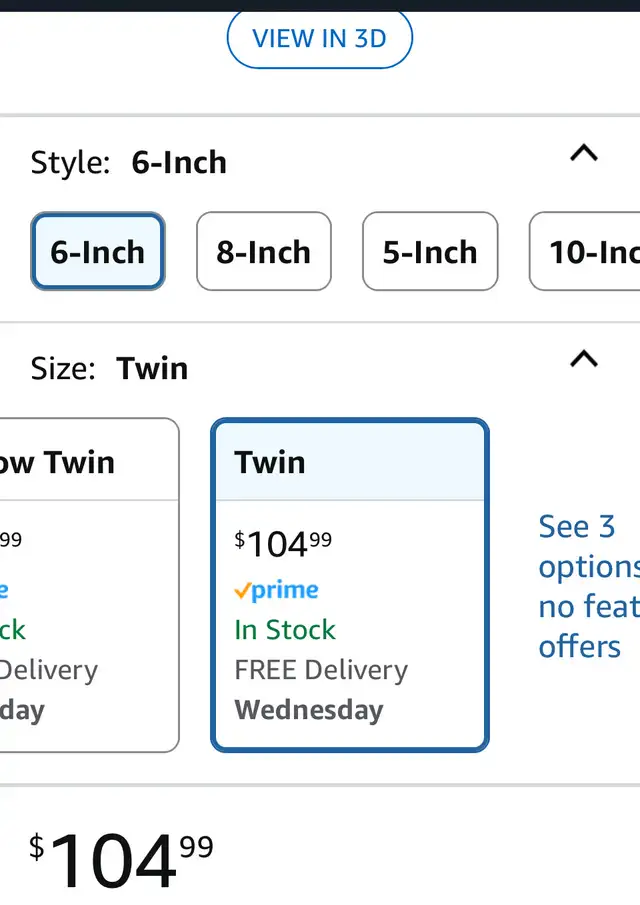Screen dimensions: 640x905
Task: Click Delivery text in Narrow Twin card
Action: click(49, 670)
